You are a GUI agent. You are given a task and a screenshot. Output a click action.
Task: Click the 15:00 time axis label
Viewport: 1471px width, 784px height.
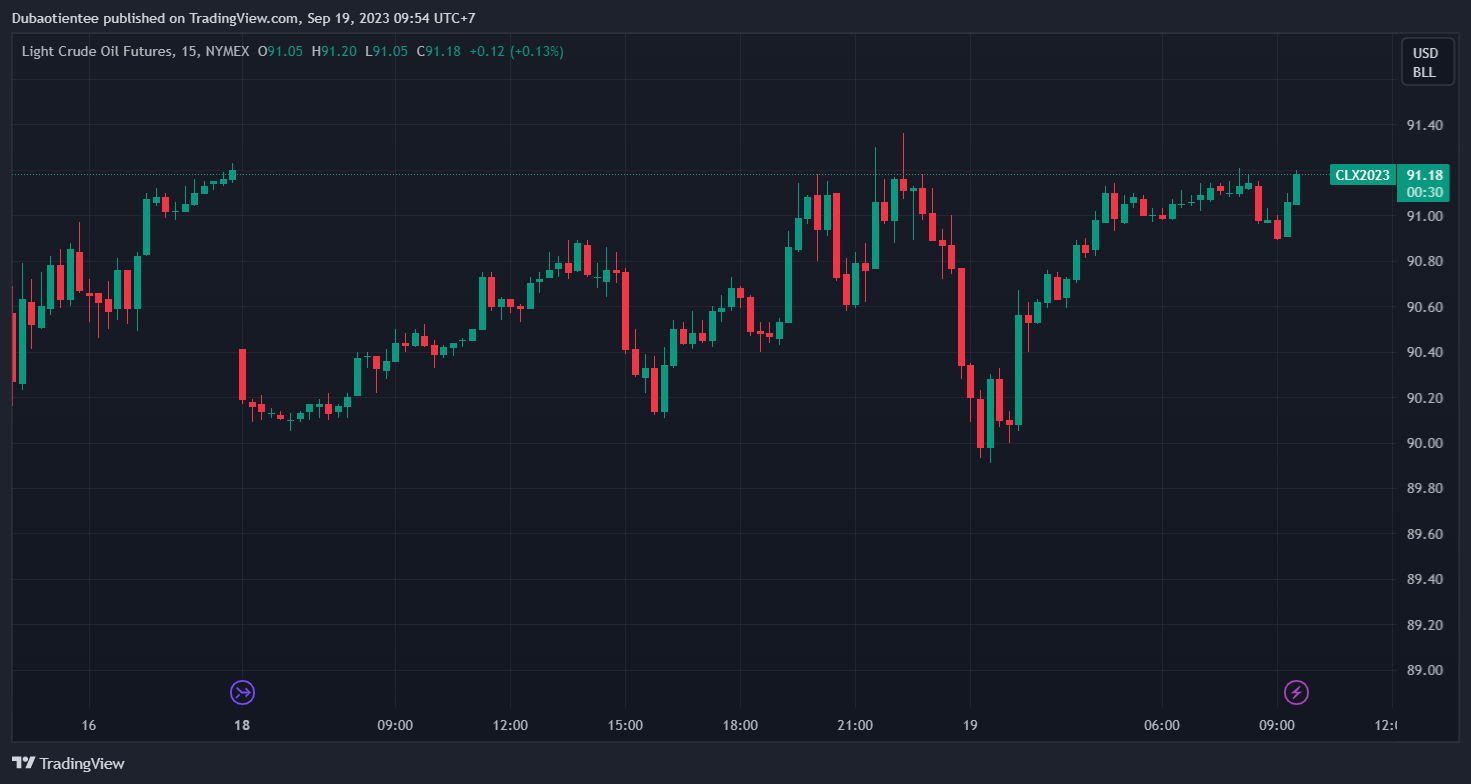coord(625,725)
